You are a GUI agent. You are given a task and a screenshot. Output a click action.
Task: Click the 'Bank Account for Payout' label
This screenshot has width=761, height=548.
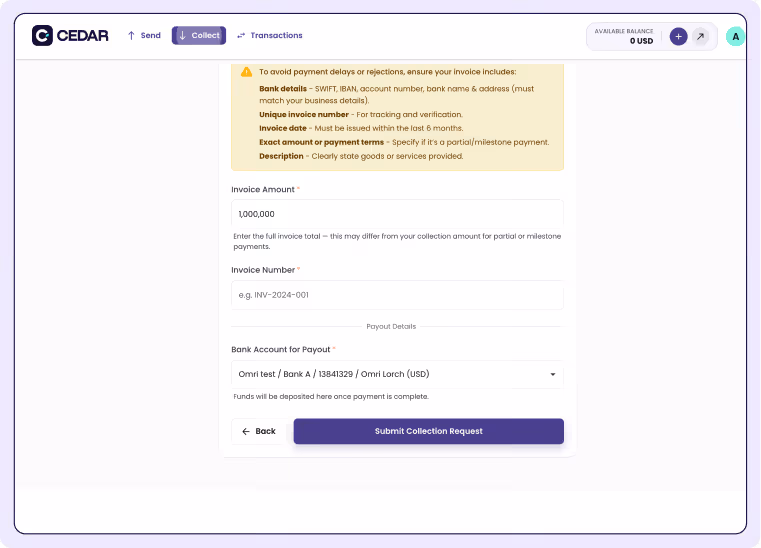pyautogui.click(x=281, y=349)
